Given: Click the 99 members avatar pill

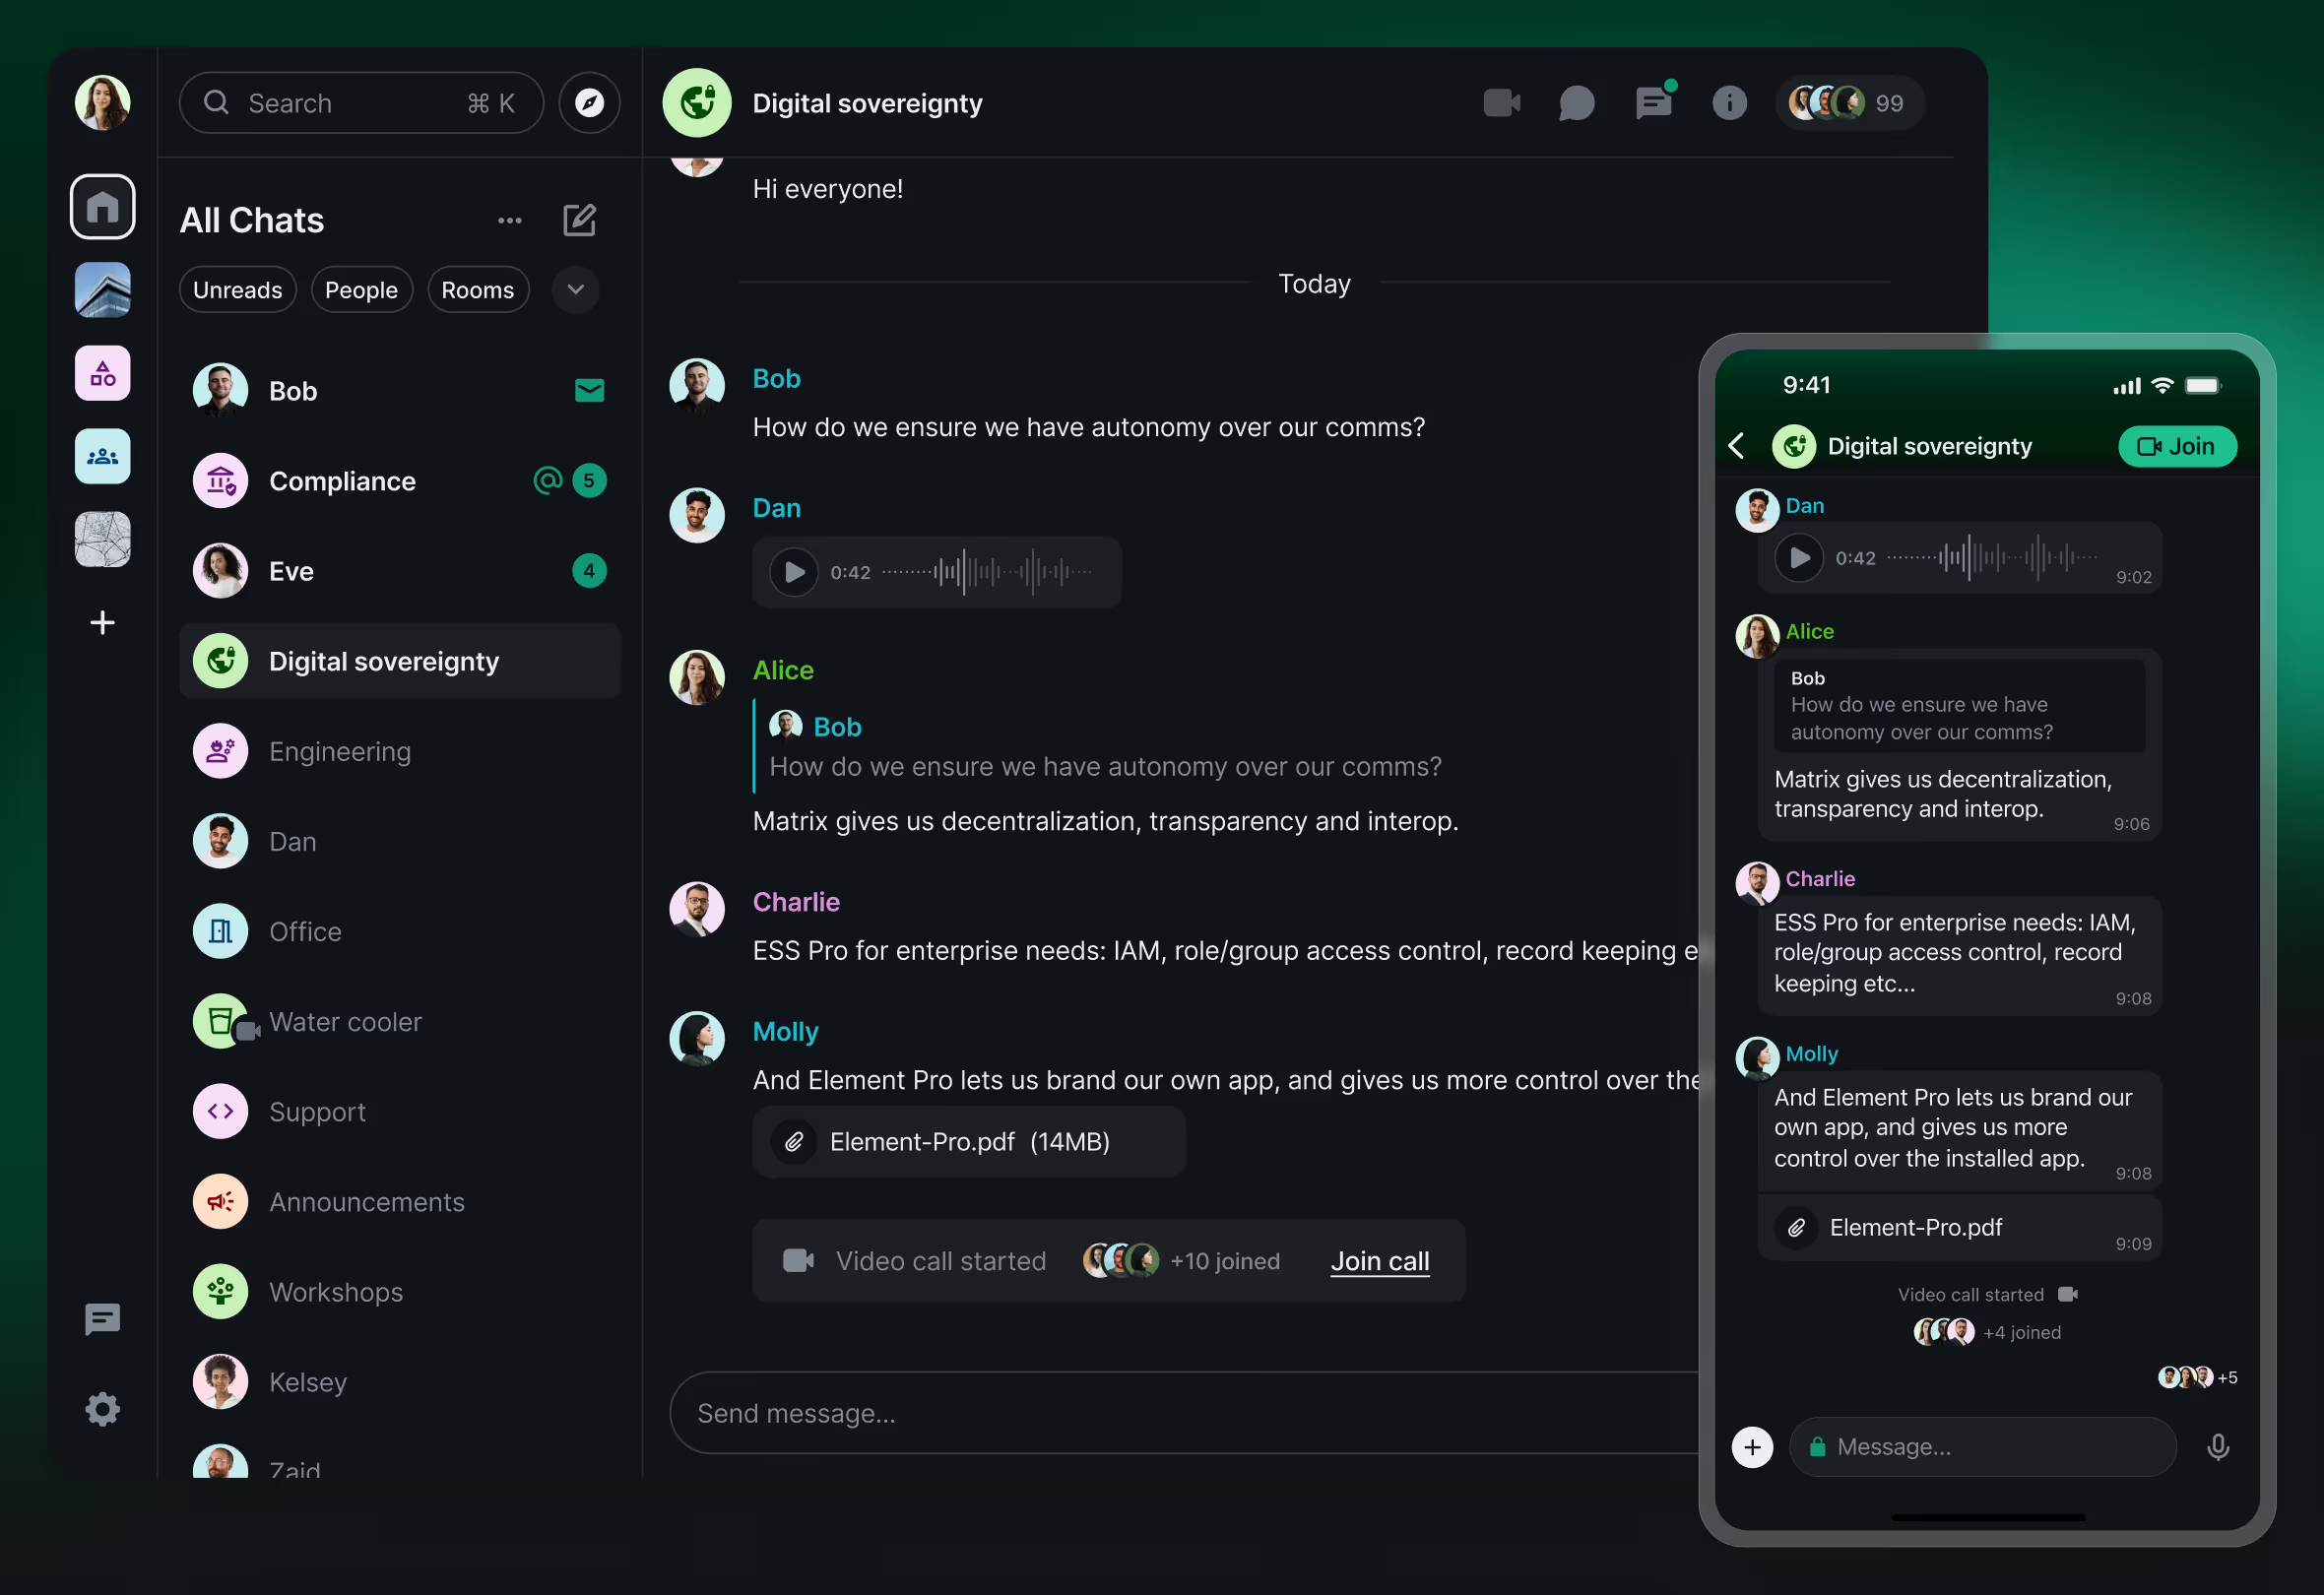Looking at the screenshot, I should (1850, 103).
